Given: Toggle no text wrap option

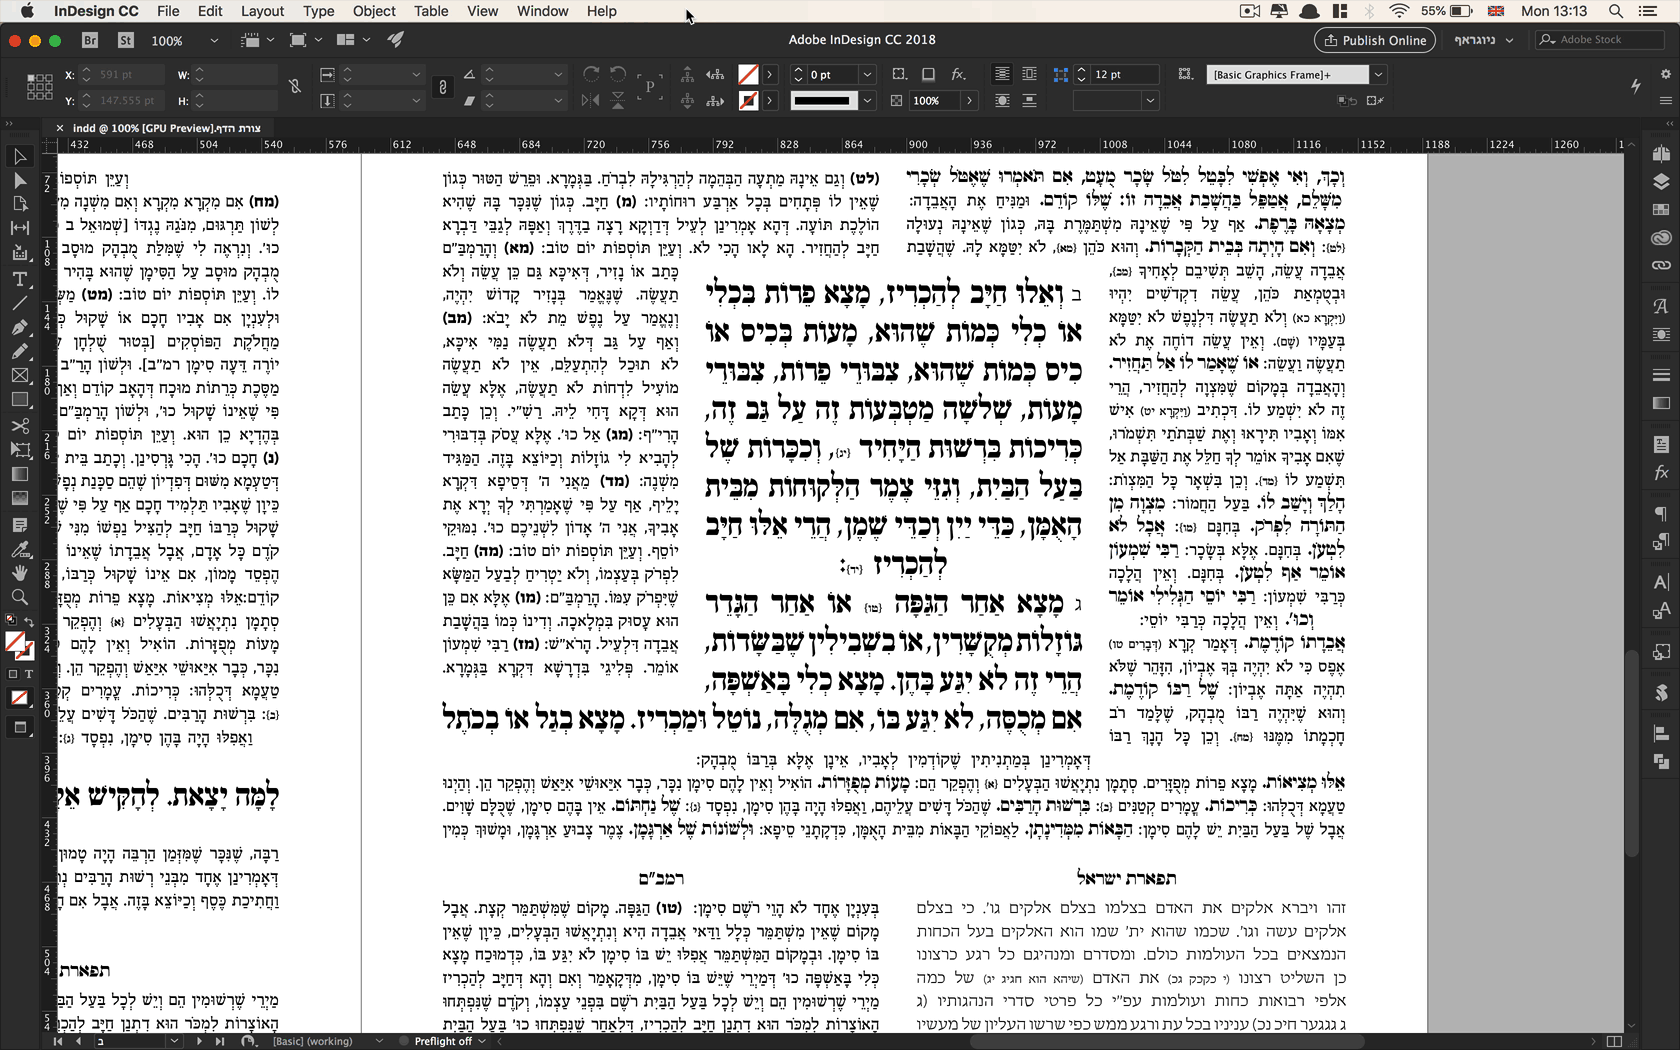Looking at the screenshot, I should pos(1002,74).
